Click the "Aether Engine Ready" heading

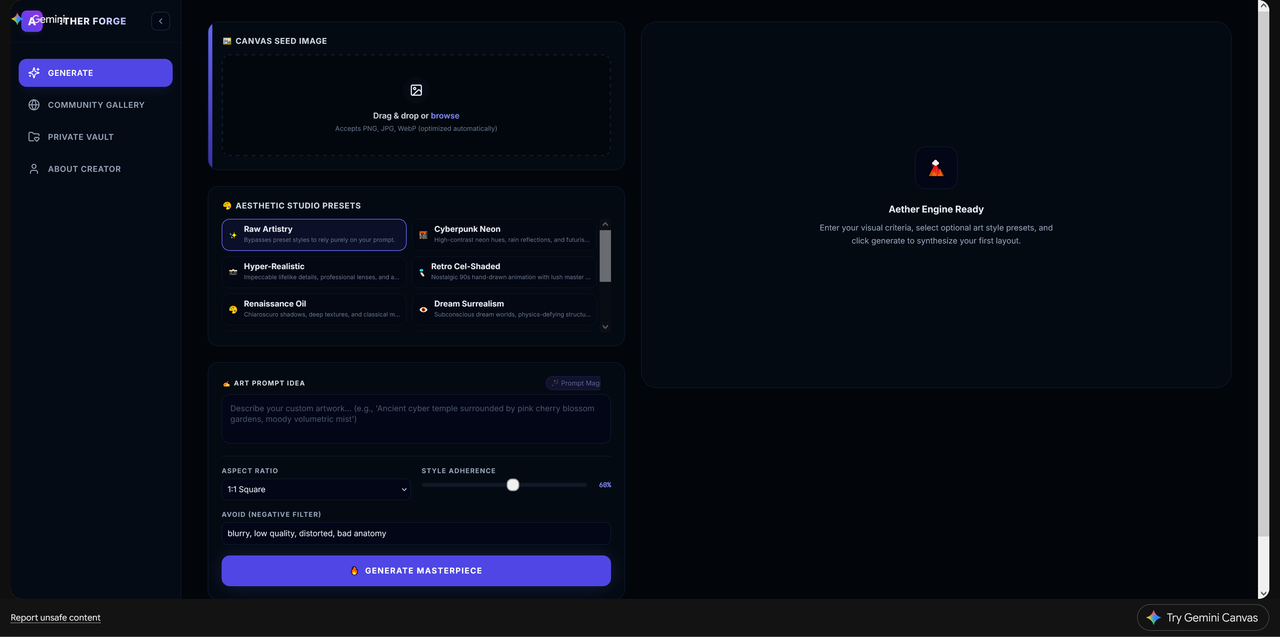point(936,210)
